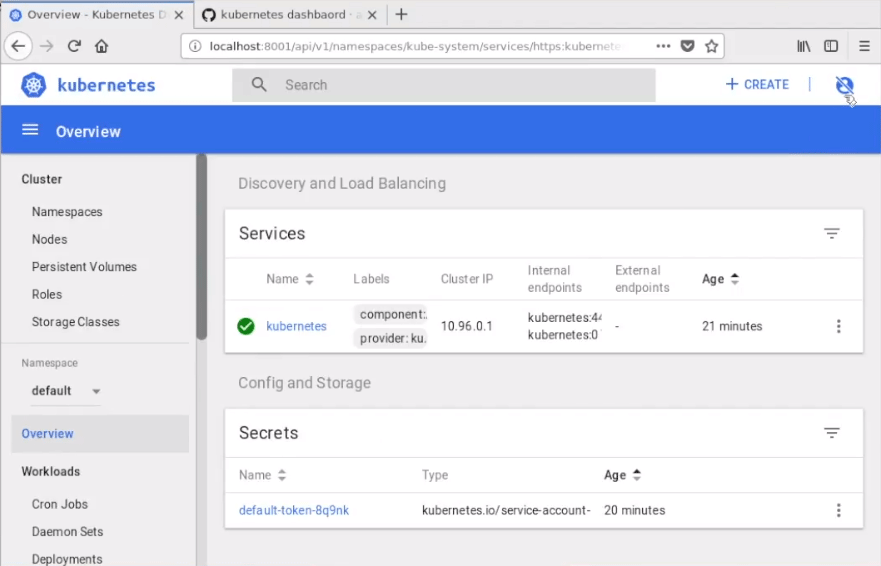Open actions menu for kubernetes service row

[838, 326]
